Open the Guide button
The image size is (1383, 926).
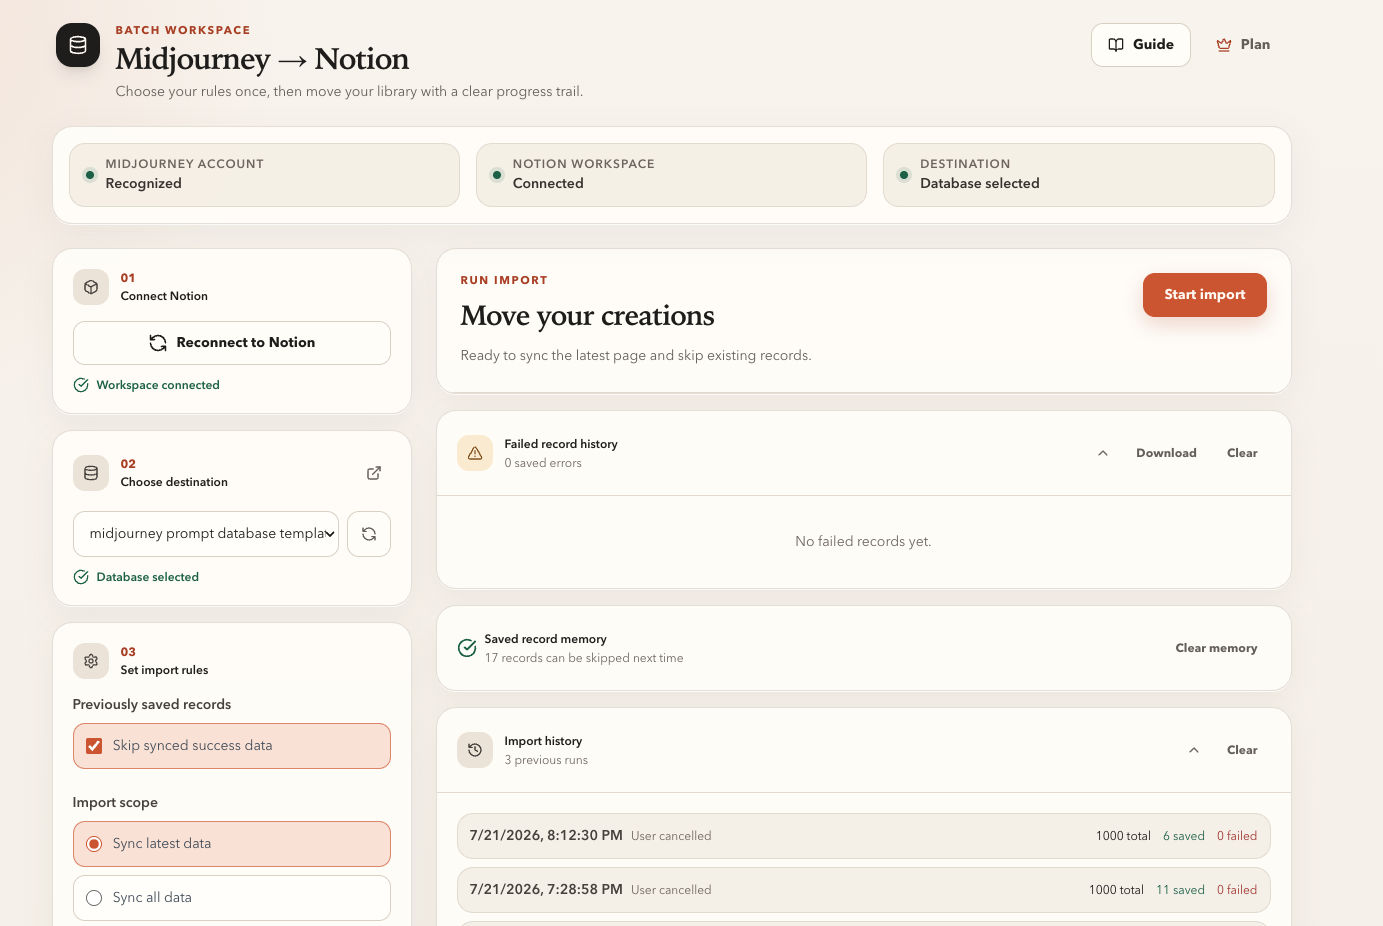click(1141, 45)
